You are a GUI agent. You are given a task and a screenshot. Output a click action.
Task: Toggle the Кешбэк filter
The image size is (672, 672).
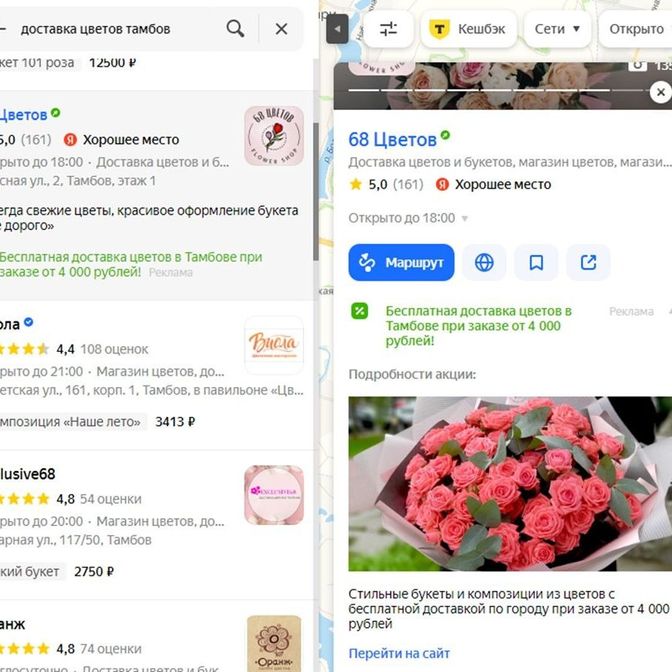pyautogui.click(x=469, y=29)
